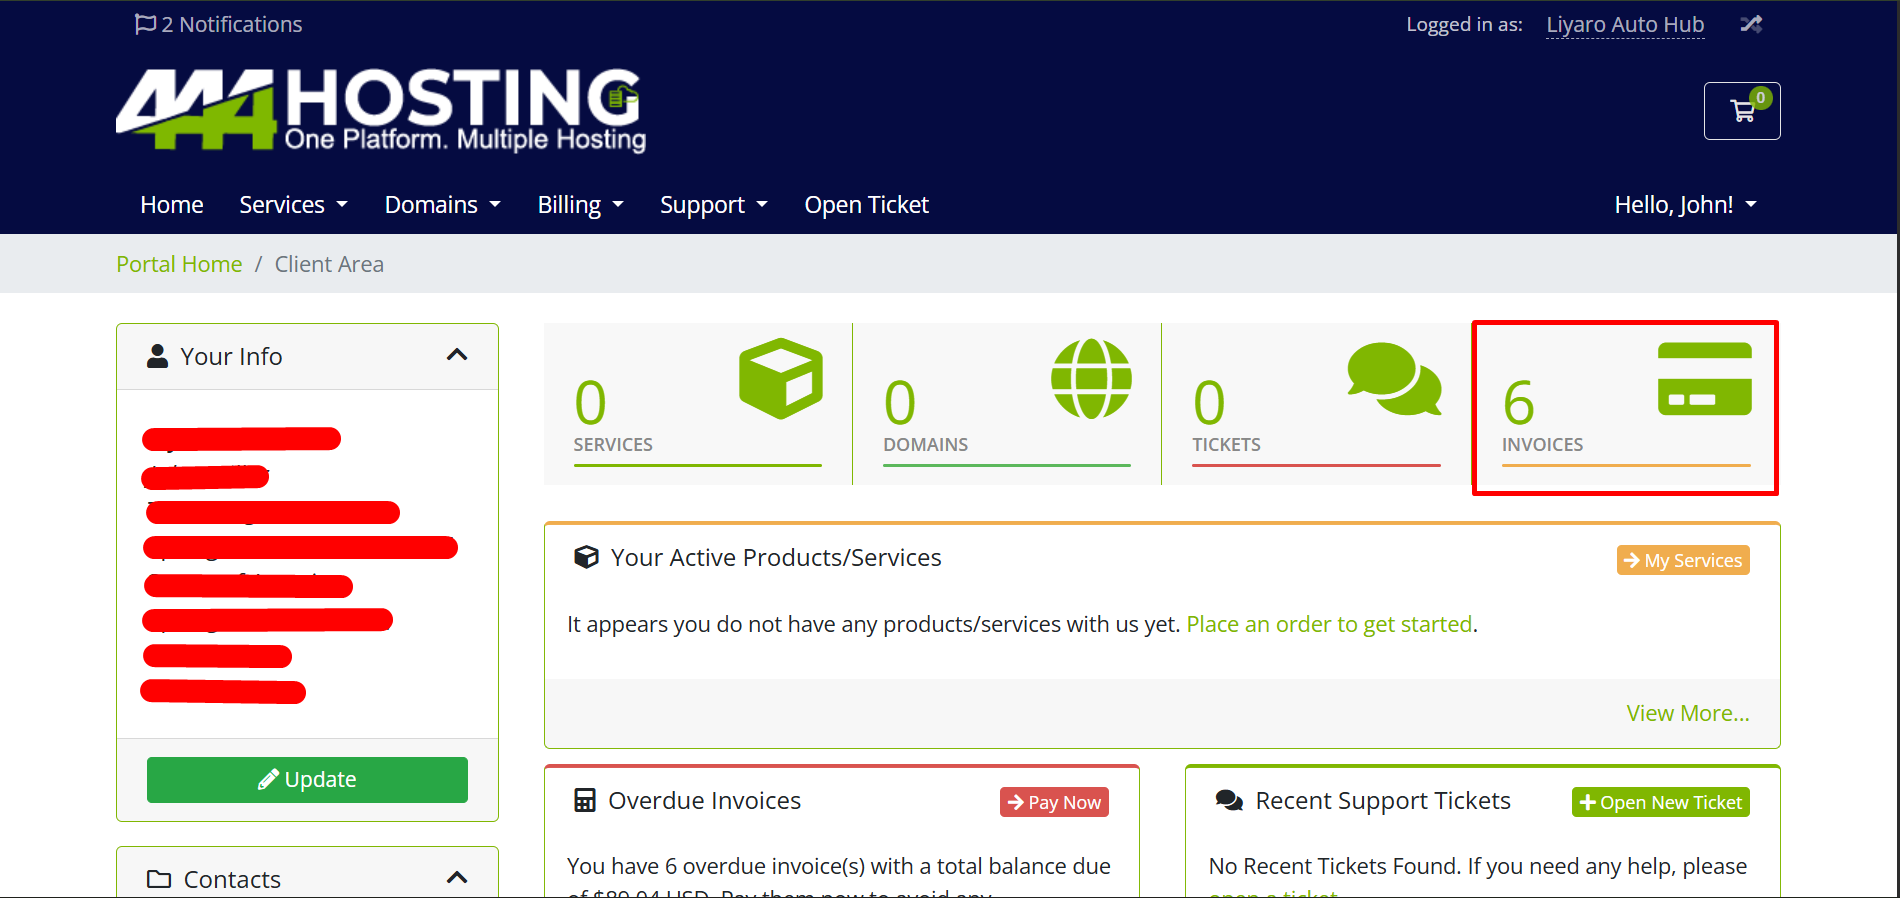Click the green Services cube icon

(x=780, y=379)
